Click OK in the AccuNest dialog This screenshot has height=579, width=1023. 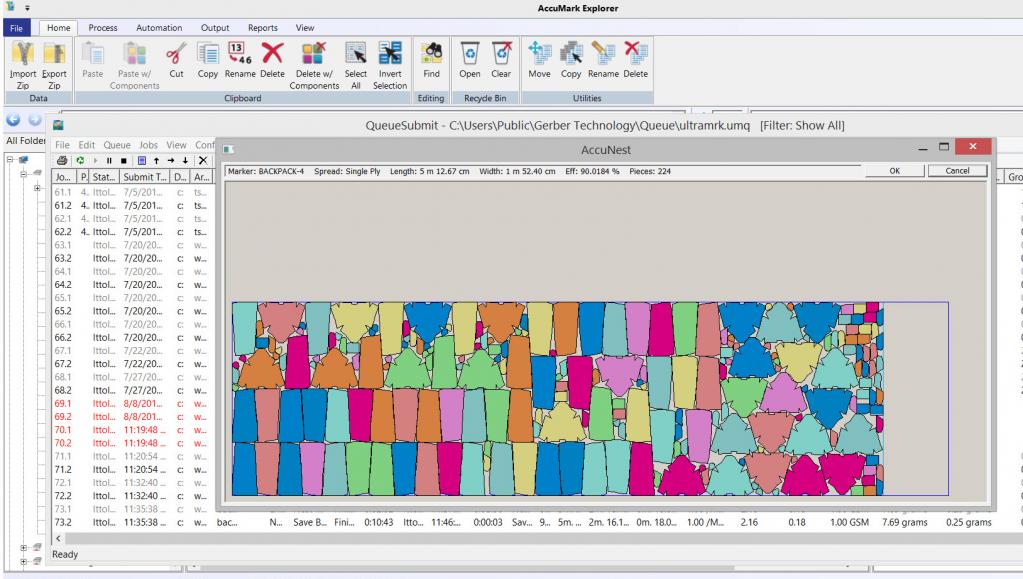(895, 171)
